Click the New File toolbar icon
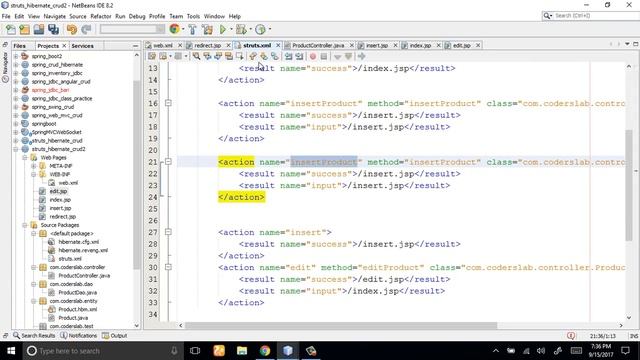 11,29
